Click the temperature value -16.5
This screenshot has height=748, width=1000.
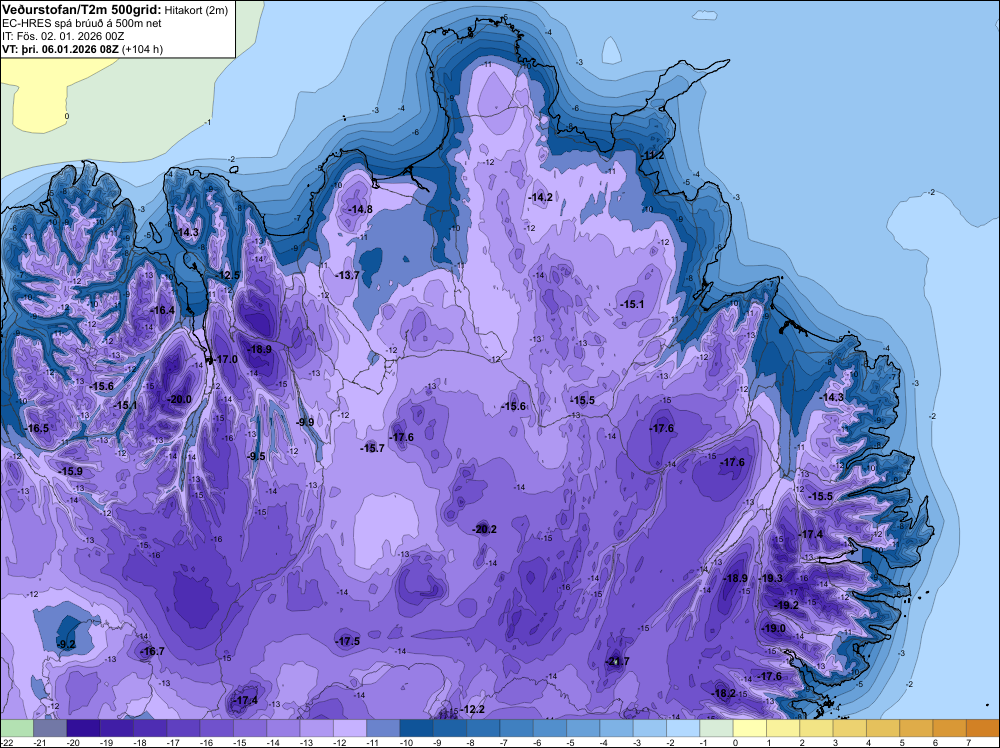point(37,429)
